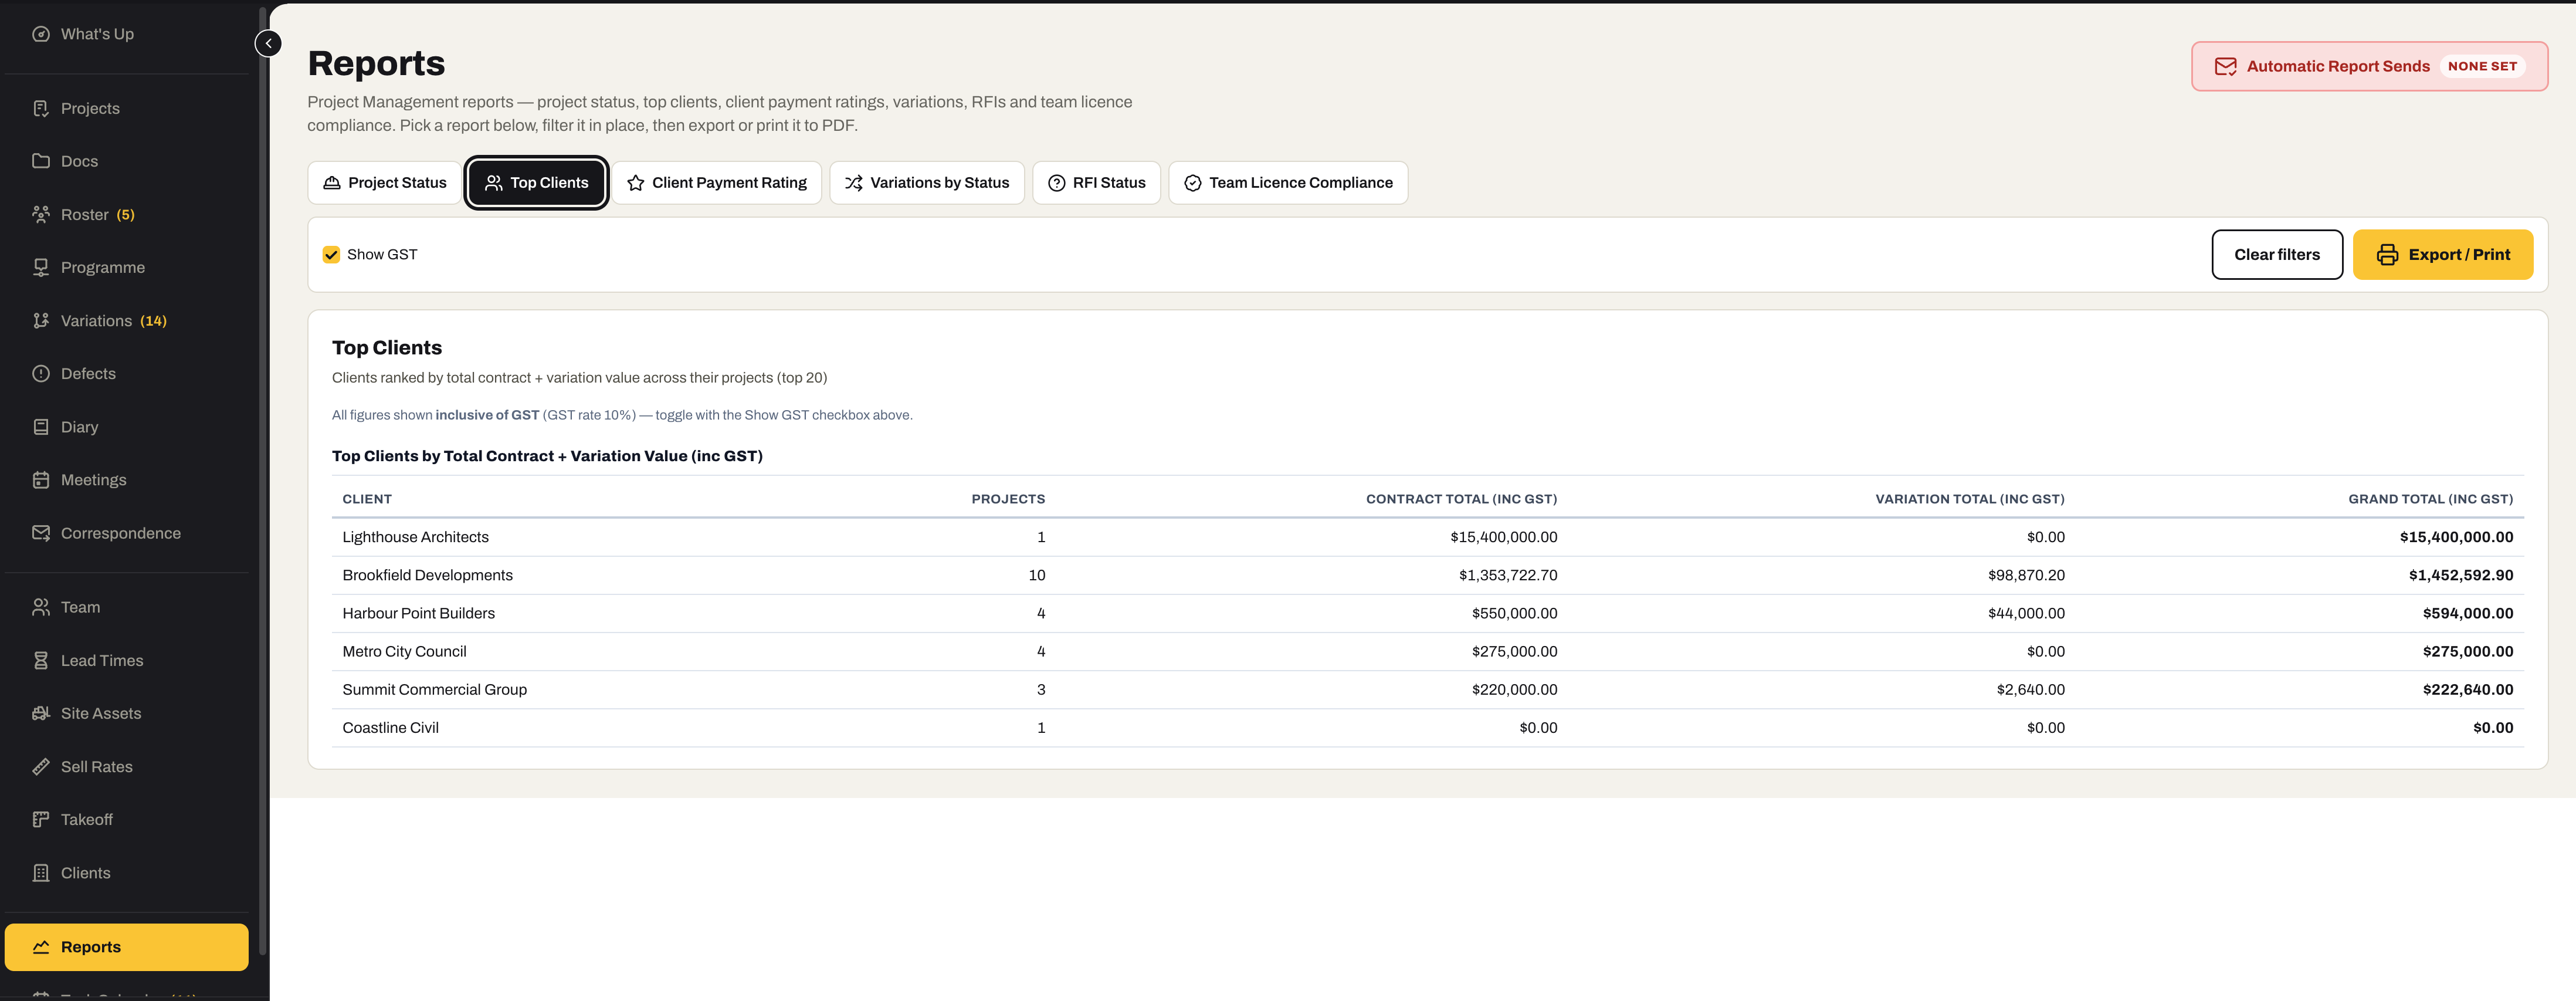Screen dimensions: 2576x1001
Task: Click the Takeoff sidebar icon
Action: [41, 820]
